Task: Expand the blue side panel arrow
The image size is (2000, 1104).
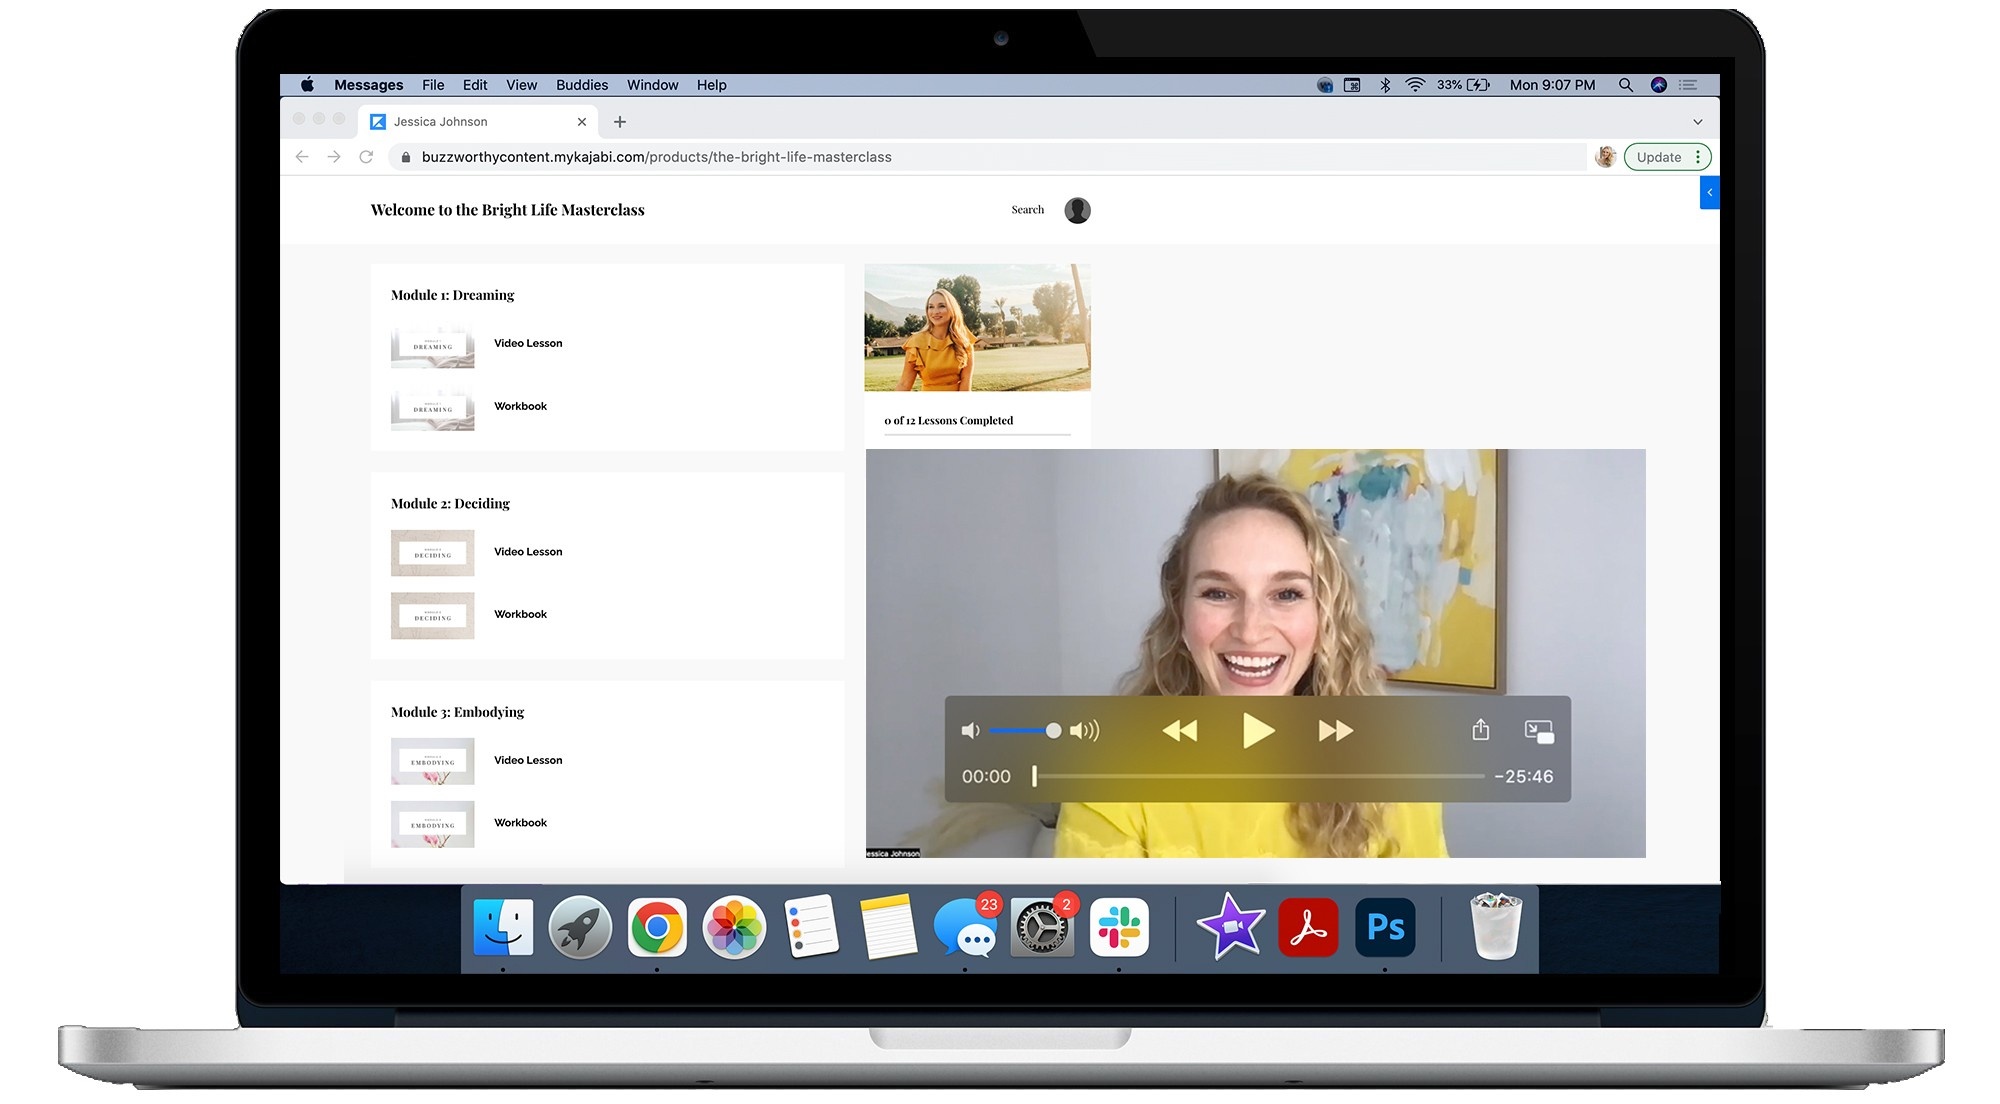Action: coord(1710,192)
